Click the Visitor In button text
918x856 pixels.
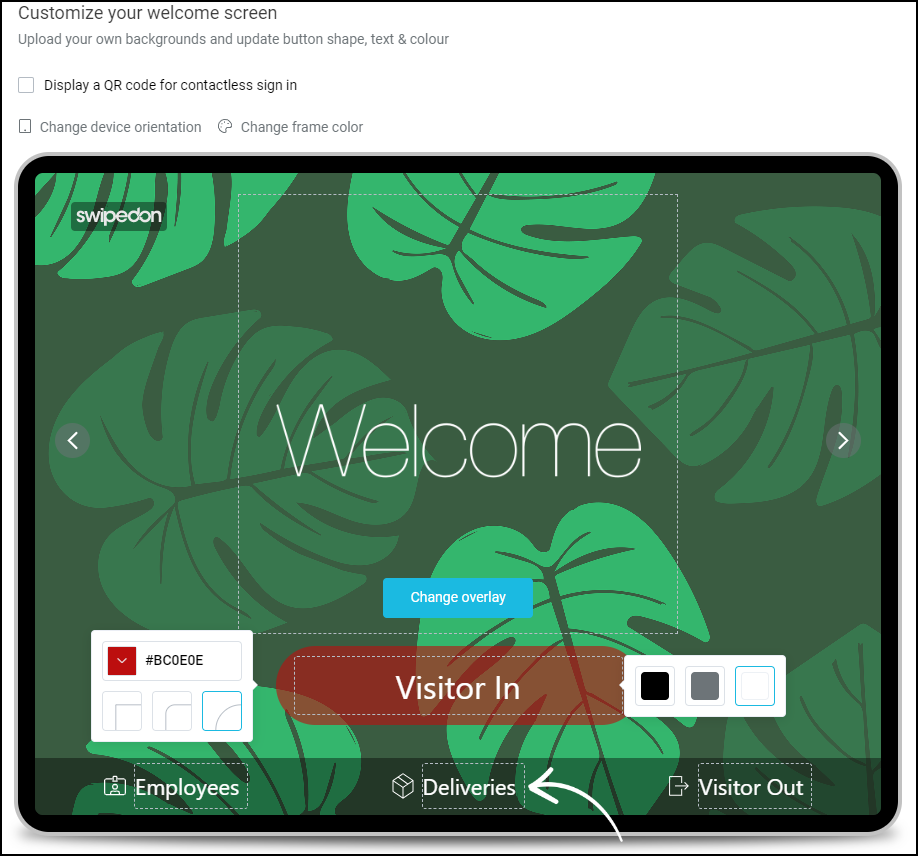pos(458,687)
